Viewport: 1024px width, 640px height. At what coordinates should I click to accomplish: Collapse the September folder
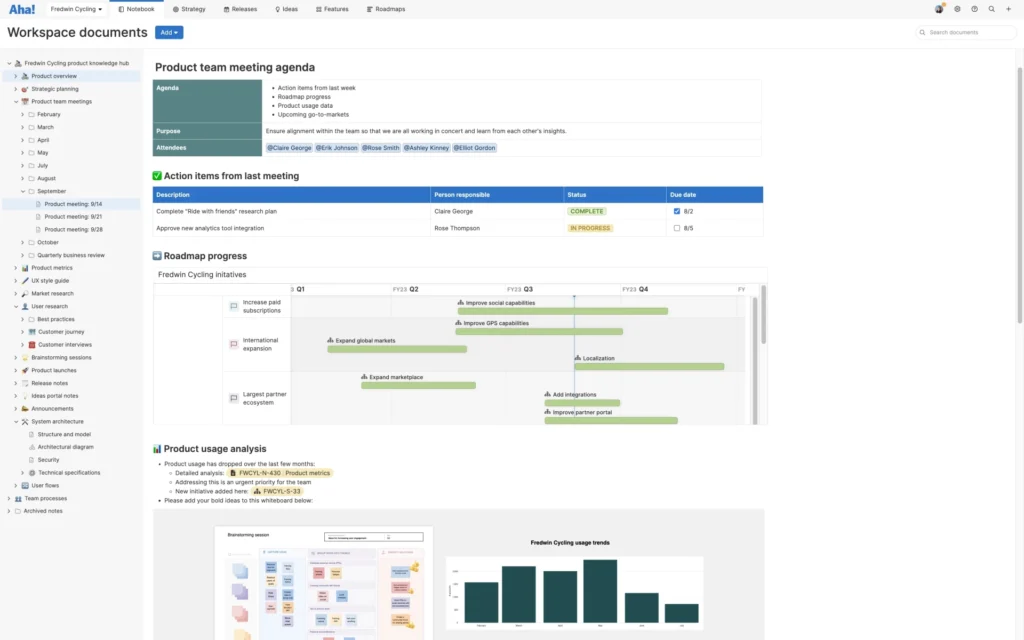point(23,191)
